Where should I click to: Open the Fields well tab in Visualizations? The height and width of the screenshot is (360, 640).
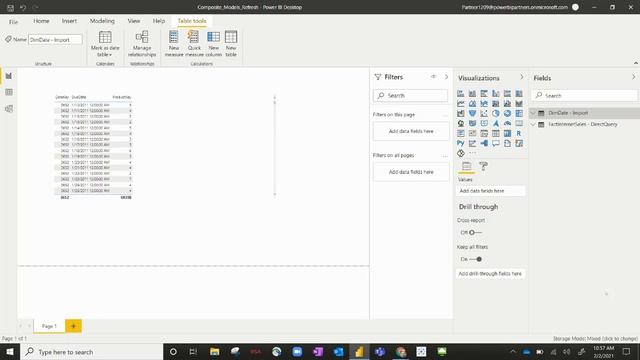click(467, 166)
